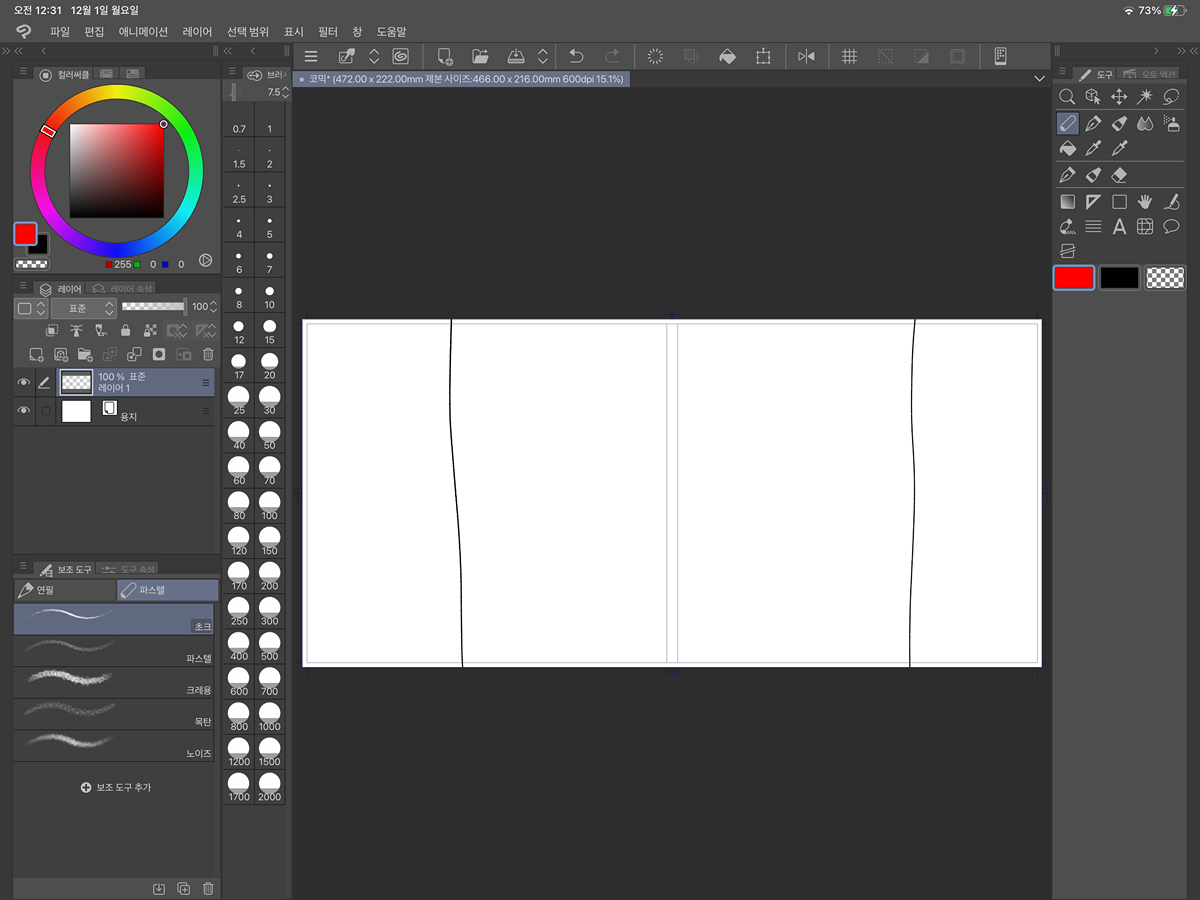The height and width of the screenshot is (900, 1200).
Task: Create a new raster layer
Action: tap(36, 354)
